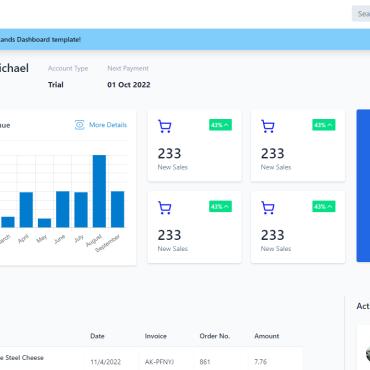Image resolution: width=370 pixels, height=370 pixels.
Task: Click the amount 7.76 cell
Action: pyautogui.click(x=260, y=362)
